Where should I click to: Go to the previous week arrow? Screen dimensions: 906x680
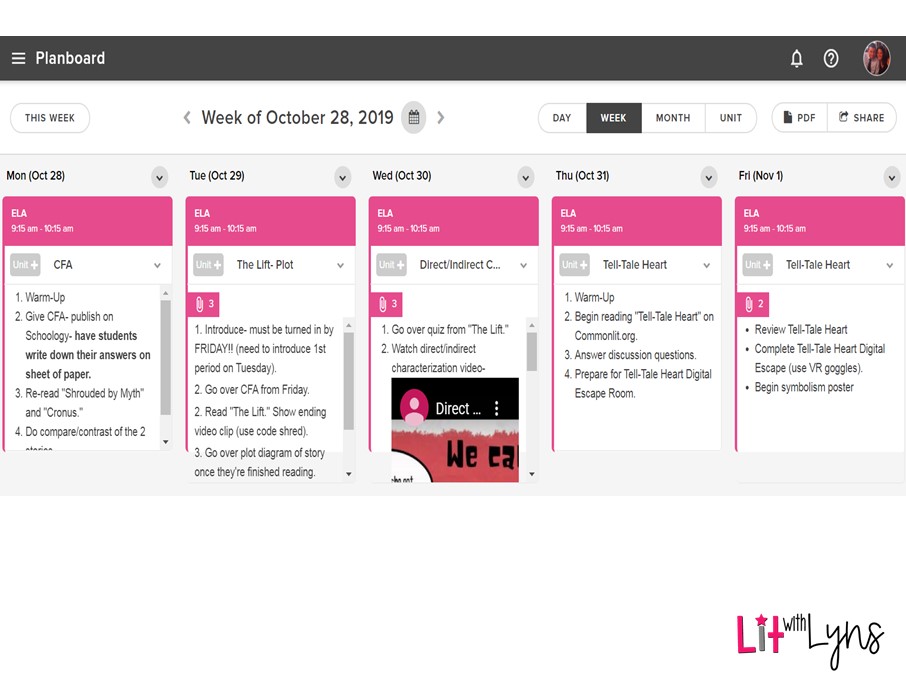coord(187,118)
